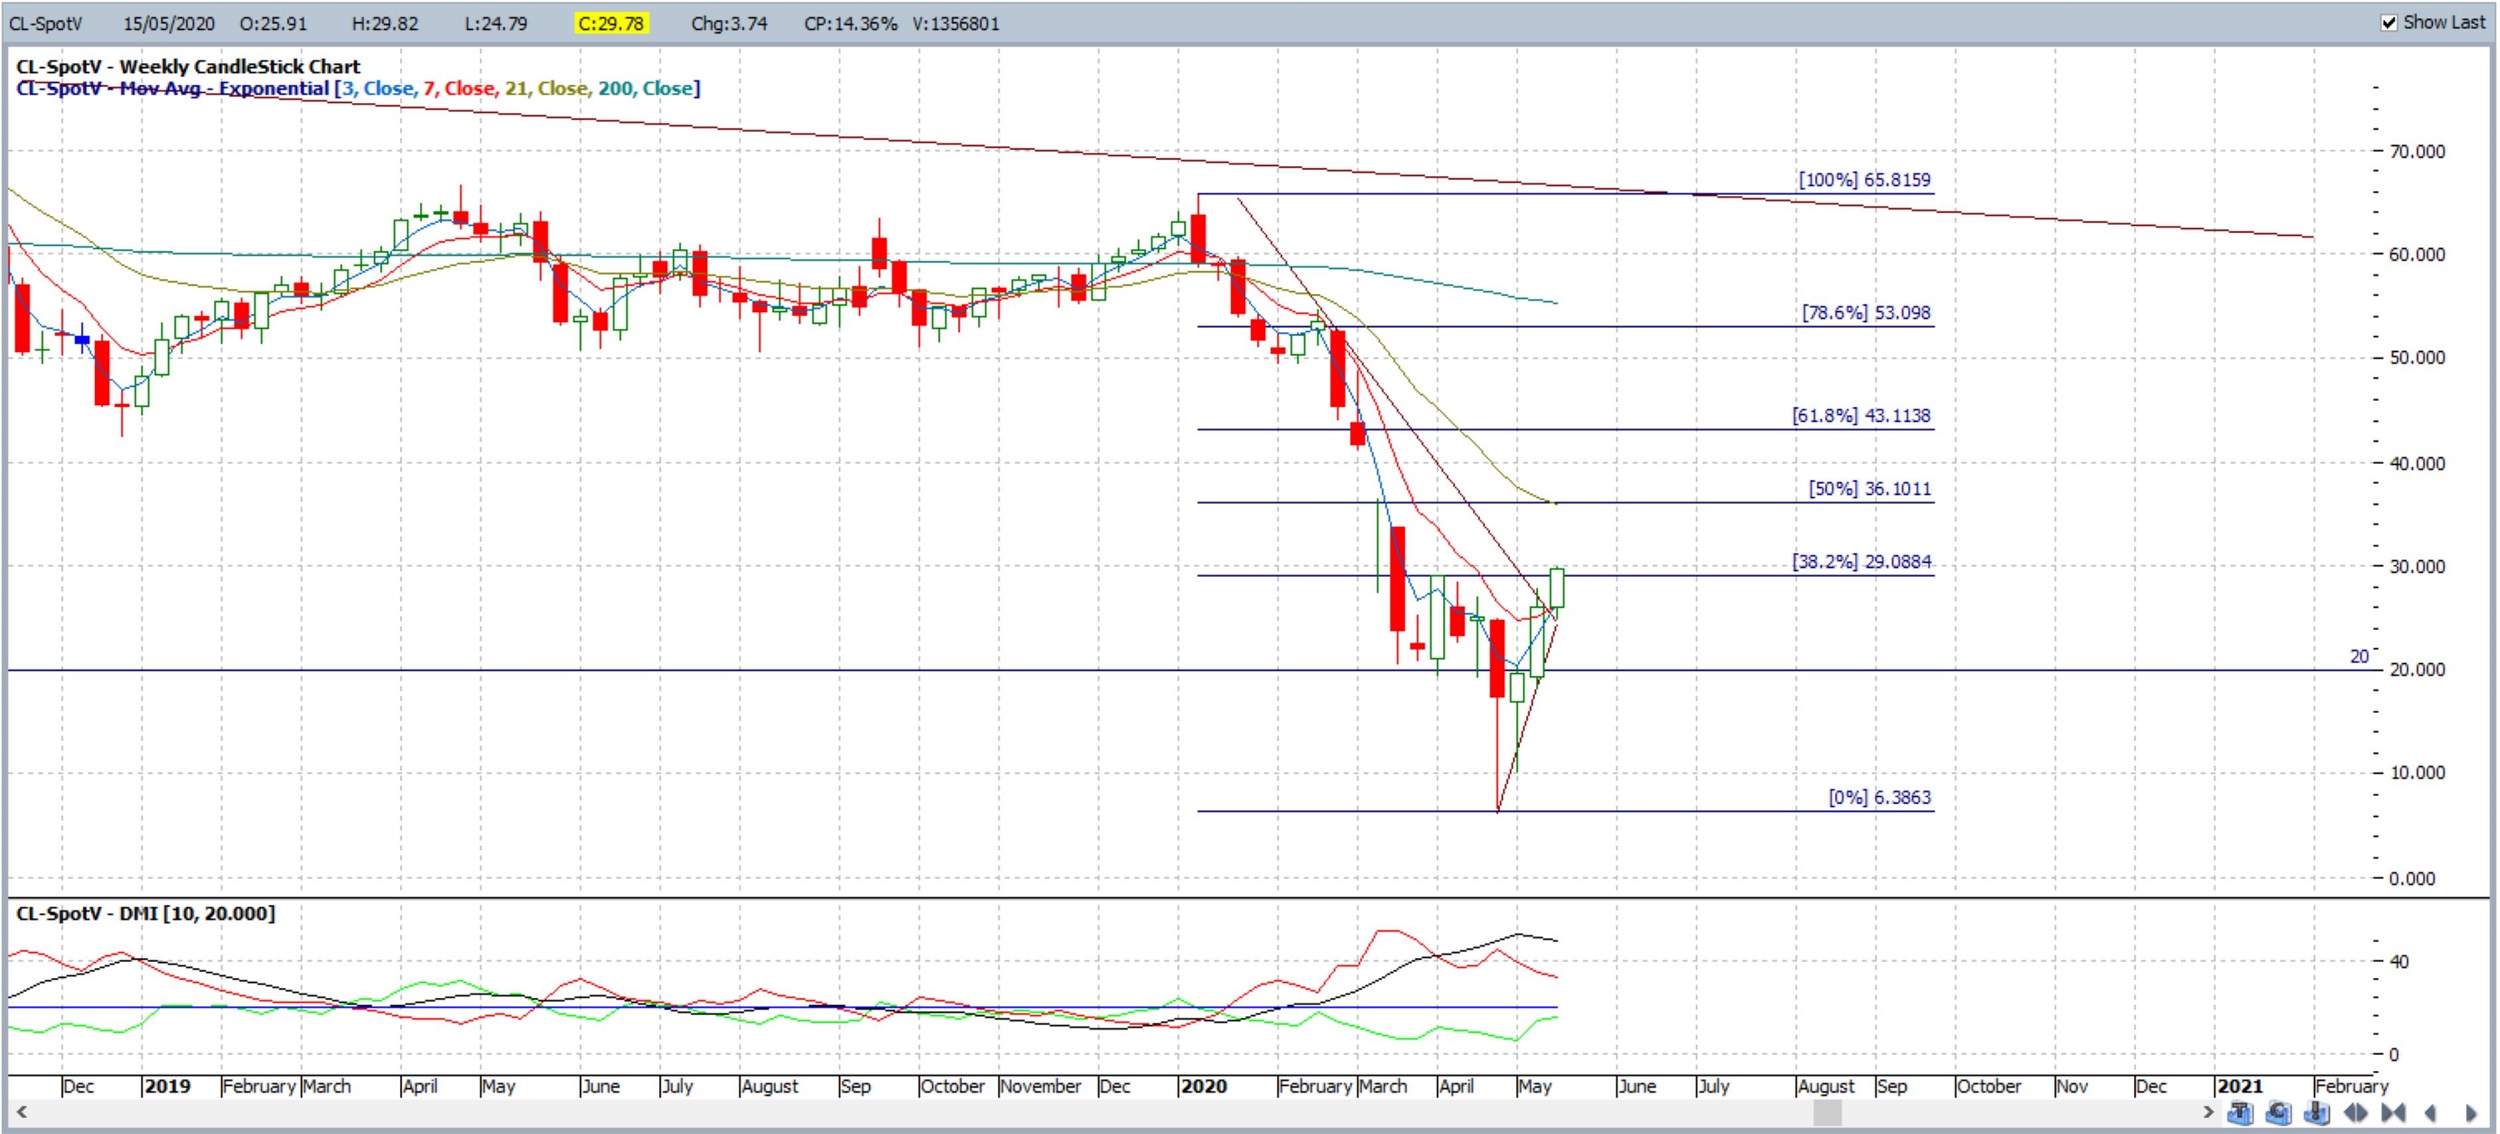Viewport: 2500px width, 1134px height.
Task: Click the 20 horizontal line label
Action: (x=2359, y=656)
